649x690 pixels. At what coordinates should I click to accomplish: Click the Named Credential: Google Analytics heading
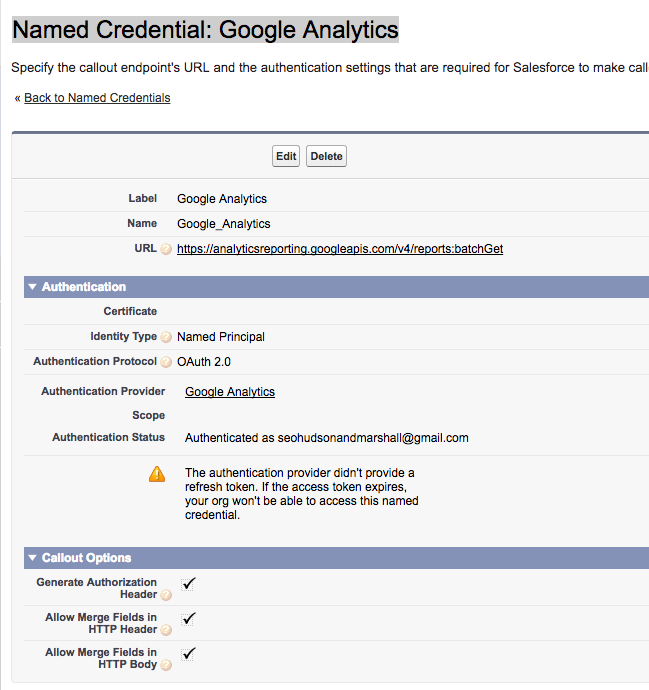coord(205,29)
